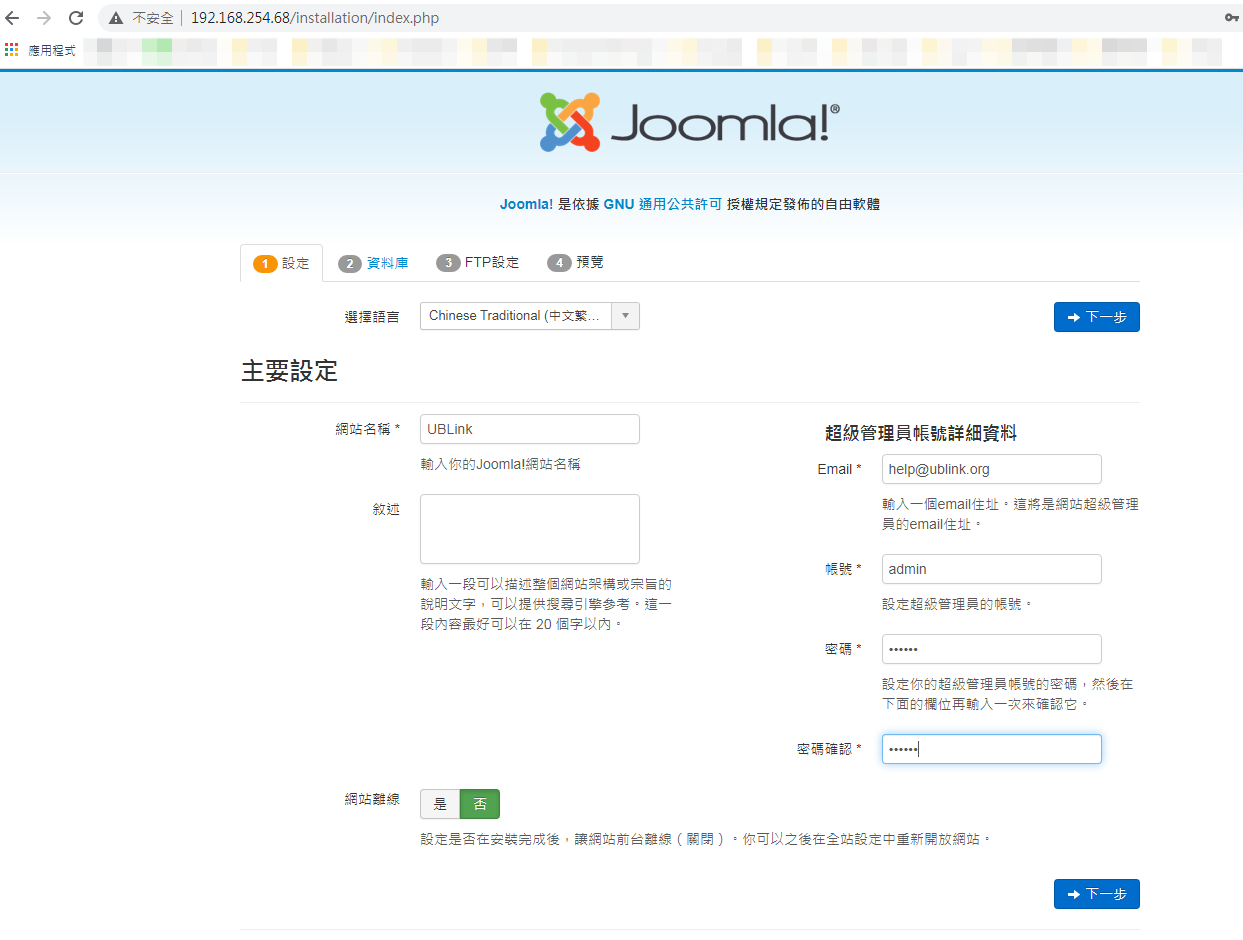The height and width of the screenshot is (940, 1243).
Task: Click the 網站名稱 input field
Action: click(529, 429)
